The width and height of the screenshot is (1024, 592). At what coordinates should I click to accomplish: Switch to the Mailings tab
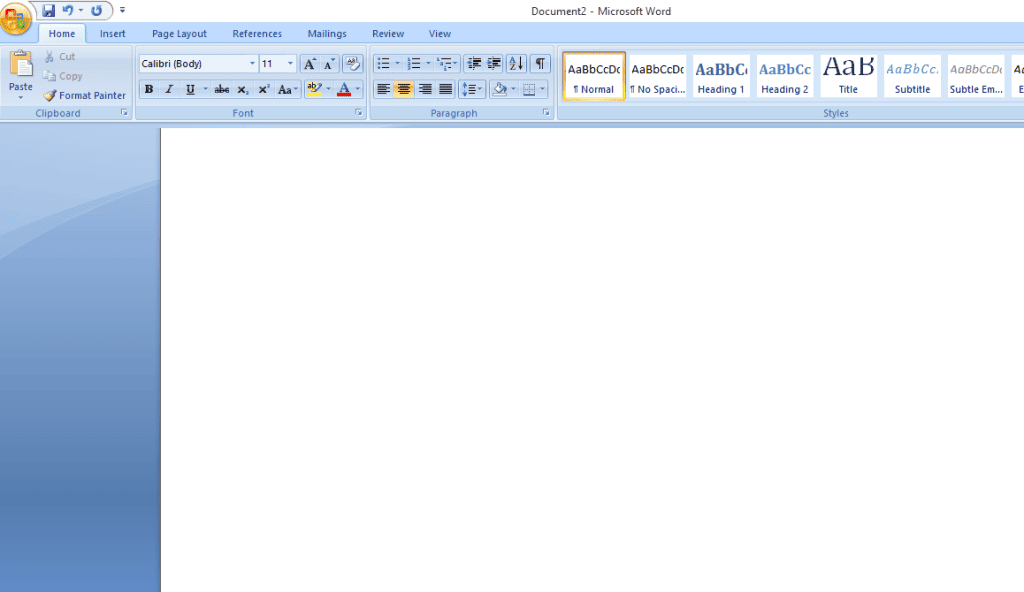point(327,34)
